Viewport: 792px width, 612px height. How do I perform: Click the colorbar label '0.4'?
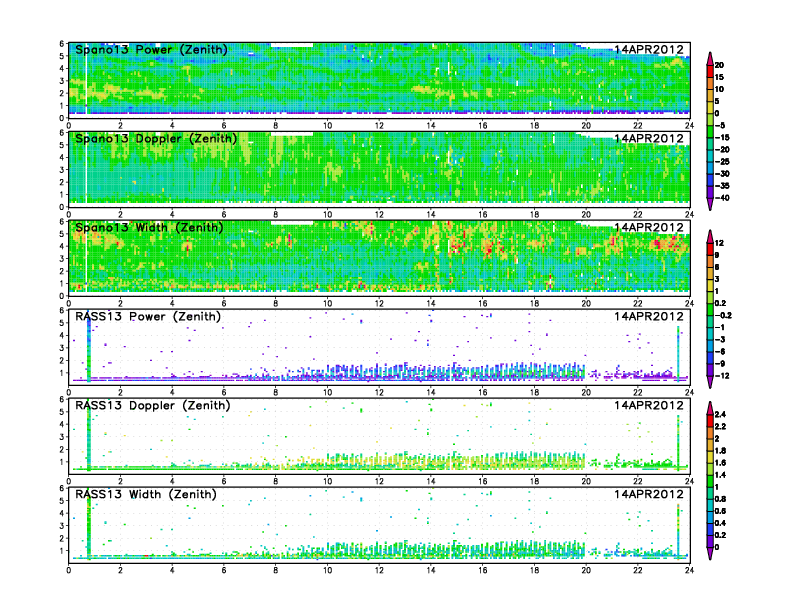[721, 523]
